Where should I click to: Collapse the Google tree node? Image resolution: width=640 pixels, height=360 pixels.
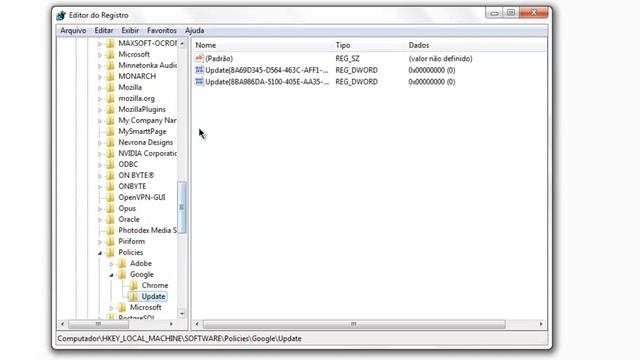coord(111,275)
